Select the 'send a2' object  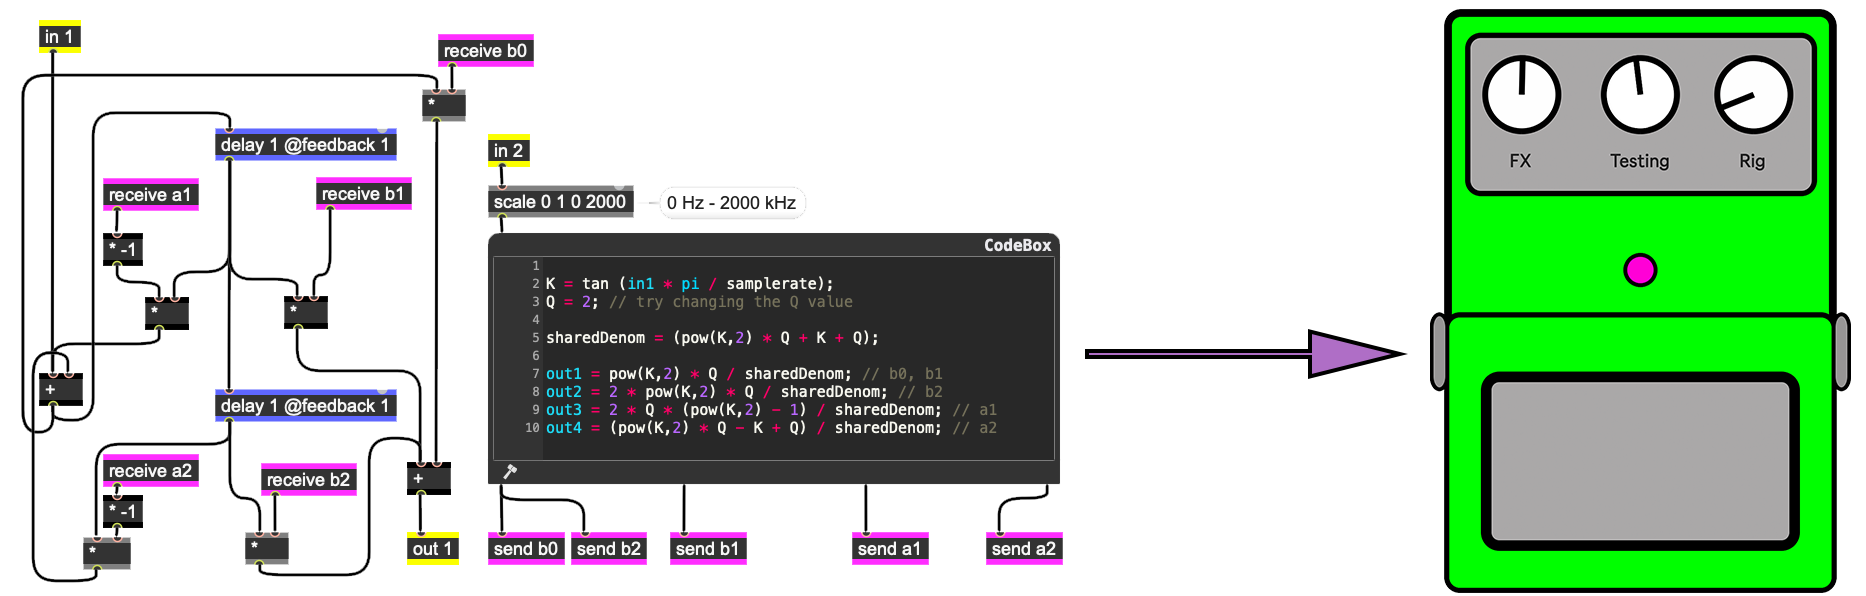1023,549
